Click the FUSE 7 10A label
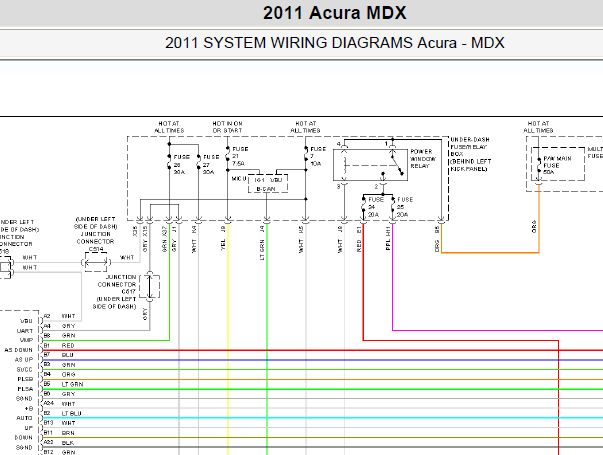The width and height of the screenshot is (603, 455). click(x=318, y=156)
